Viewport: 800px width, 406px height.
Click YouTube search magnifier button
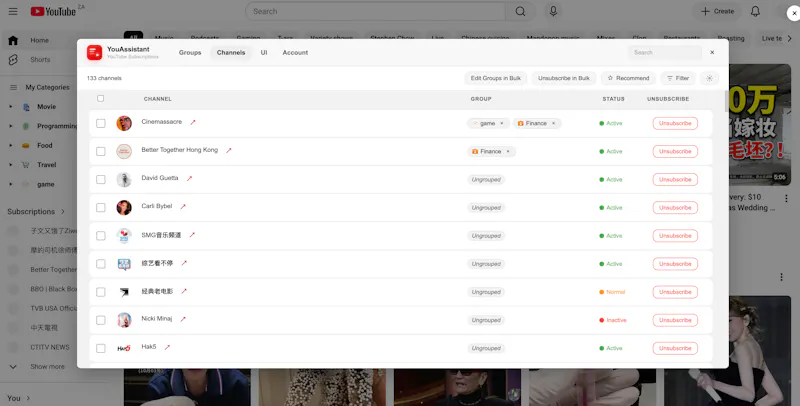pyautogui.click(x=520, y=11)
